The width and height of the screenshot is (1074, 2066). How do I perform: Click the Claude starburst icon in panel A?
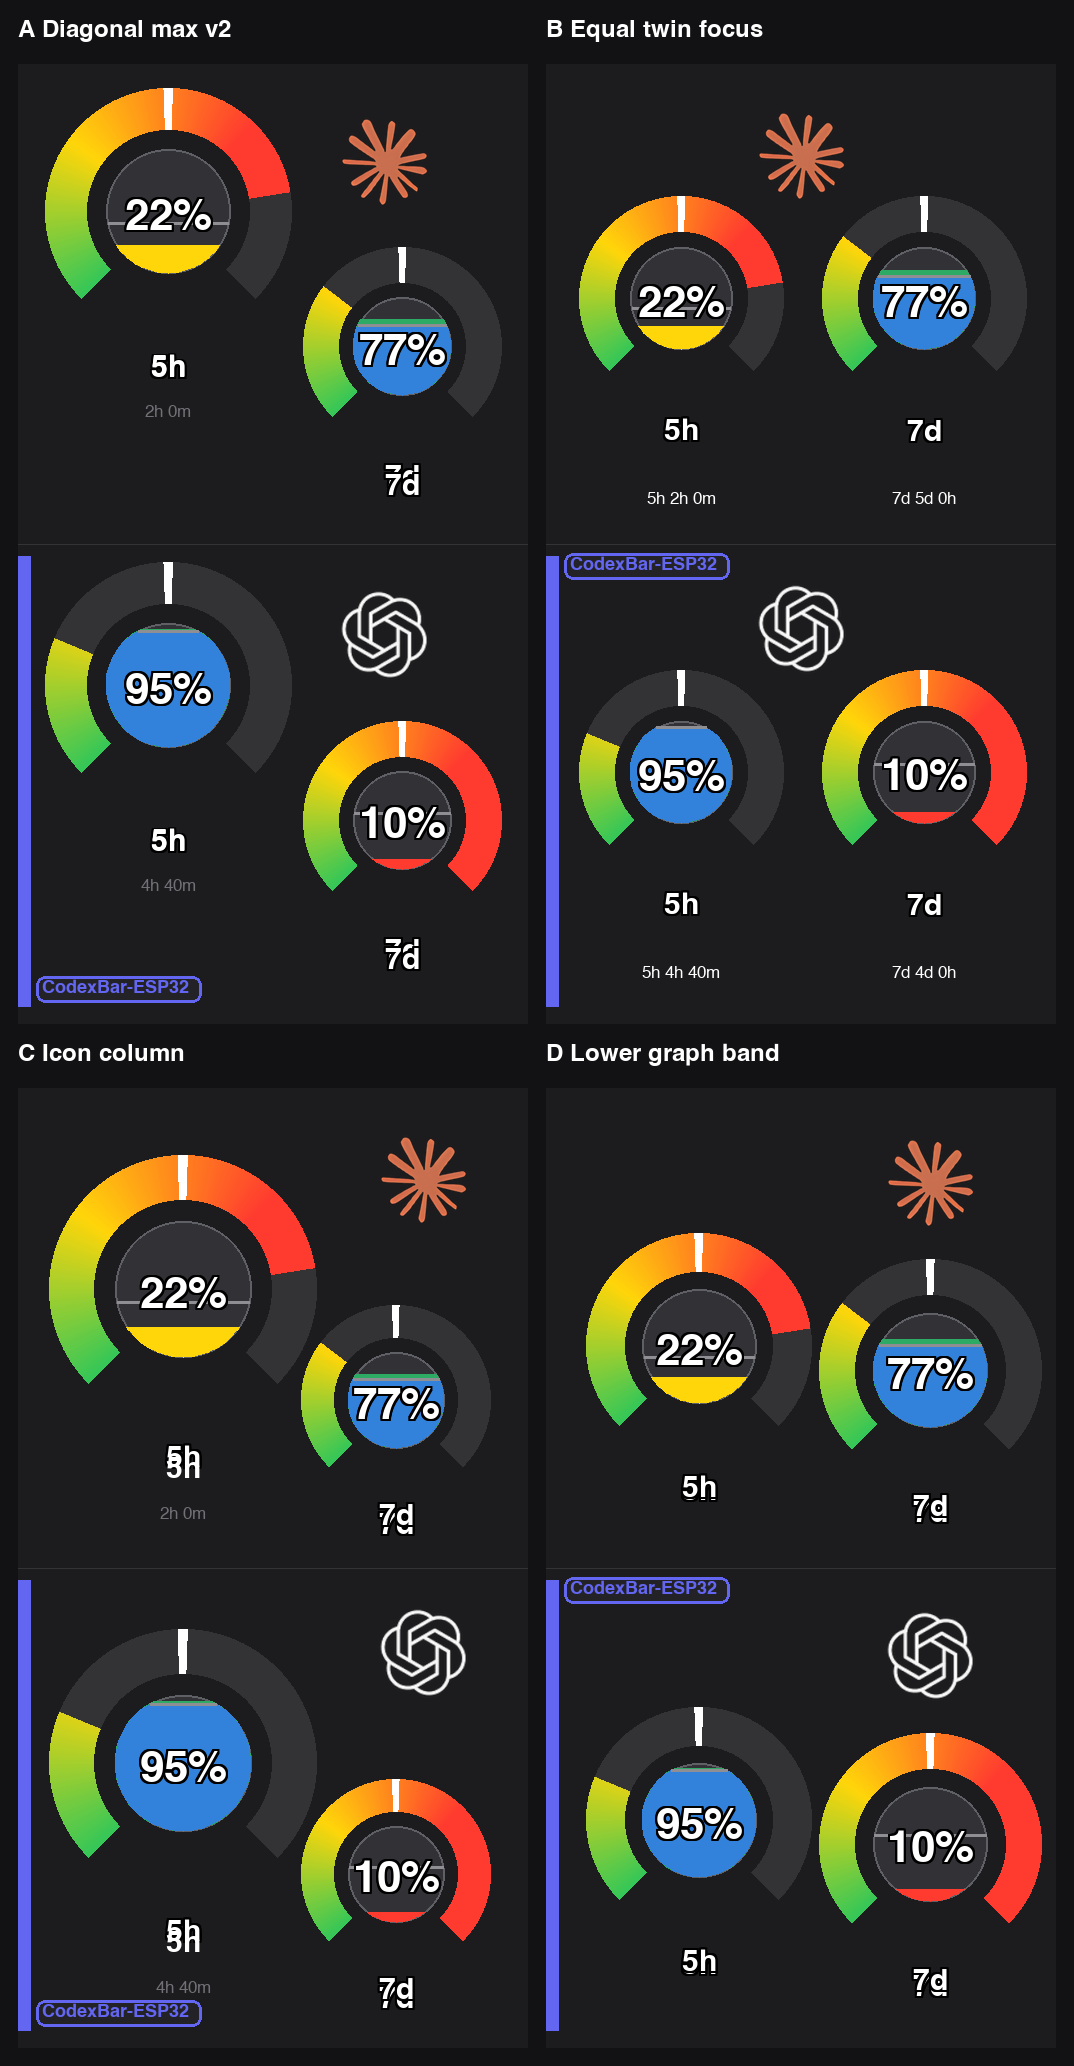click(x=385, y=161)
